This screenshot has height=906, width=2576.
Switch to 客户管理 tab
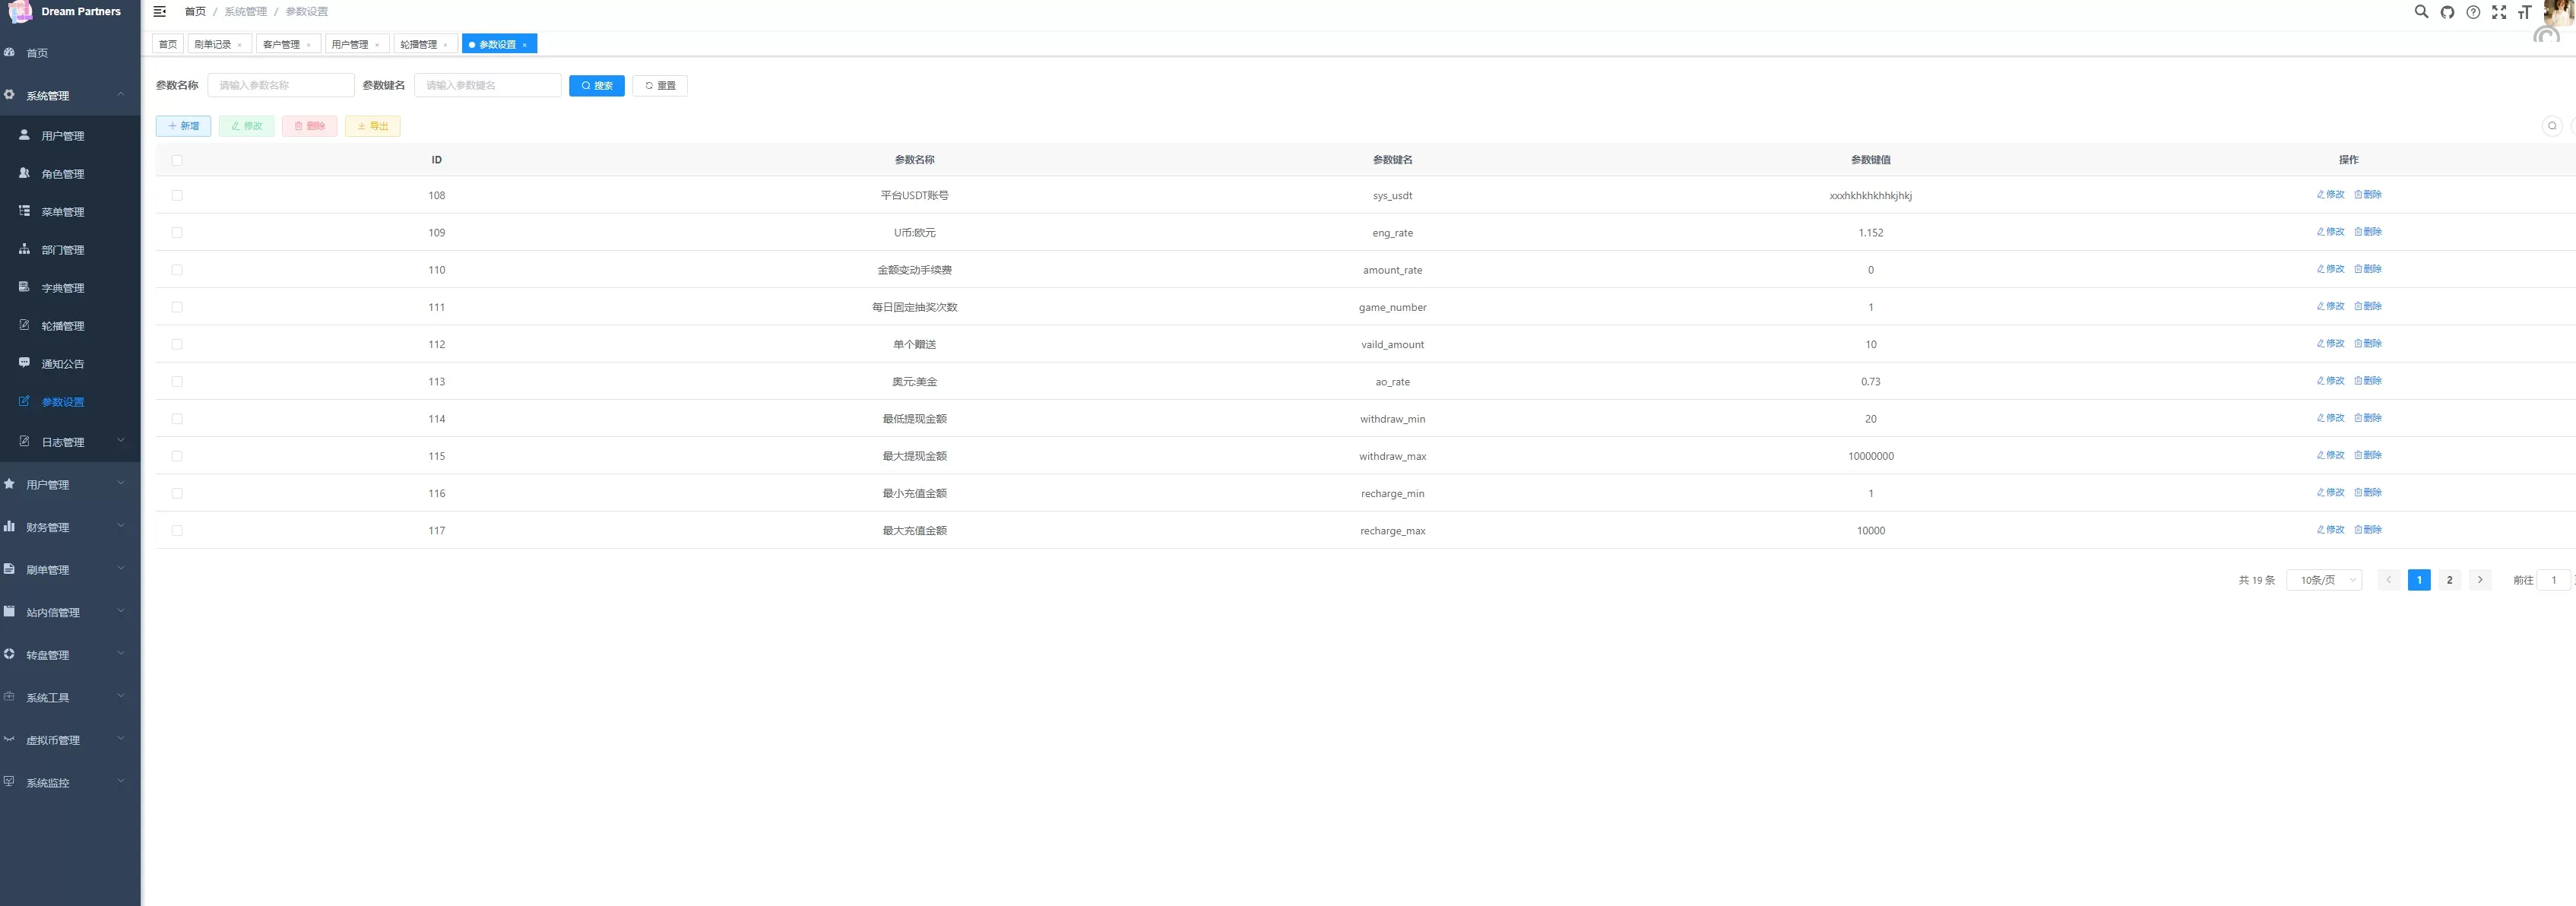tap(281, 44)
